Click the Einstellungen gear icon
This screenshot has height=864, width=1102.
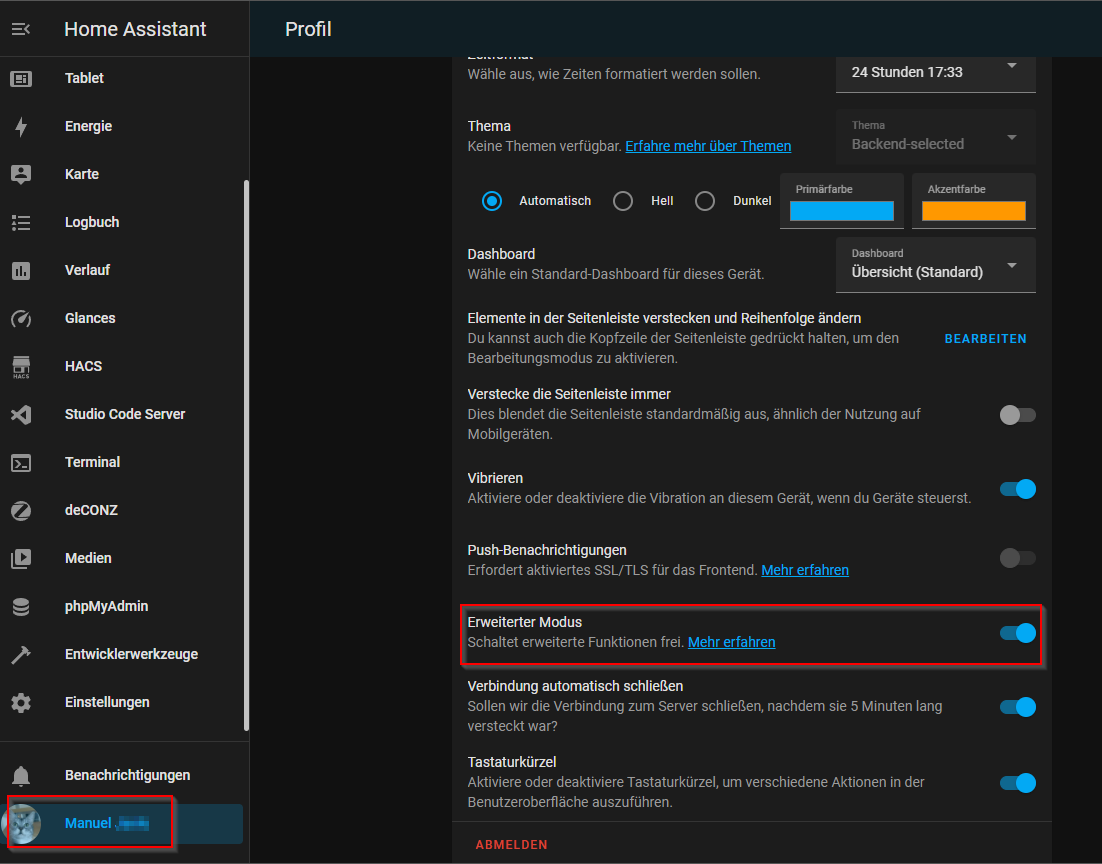pyautogui.click(x=21, y=702)
